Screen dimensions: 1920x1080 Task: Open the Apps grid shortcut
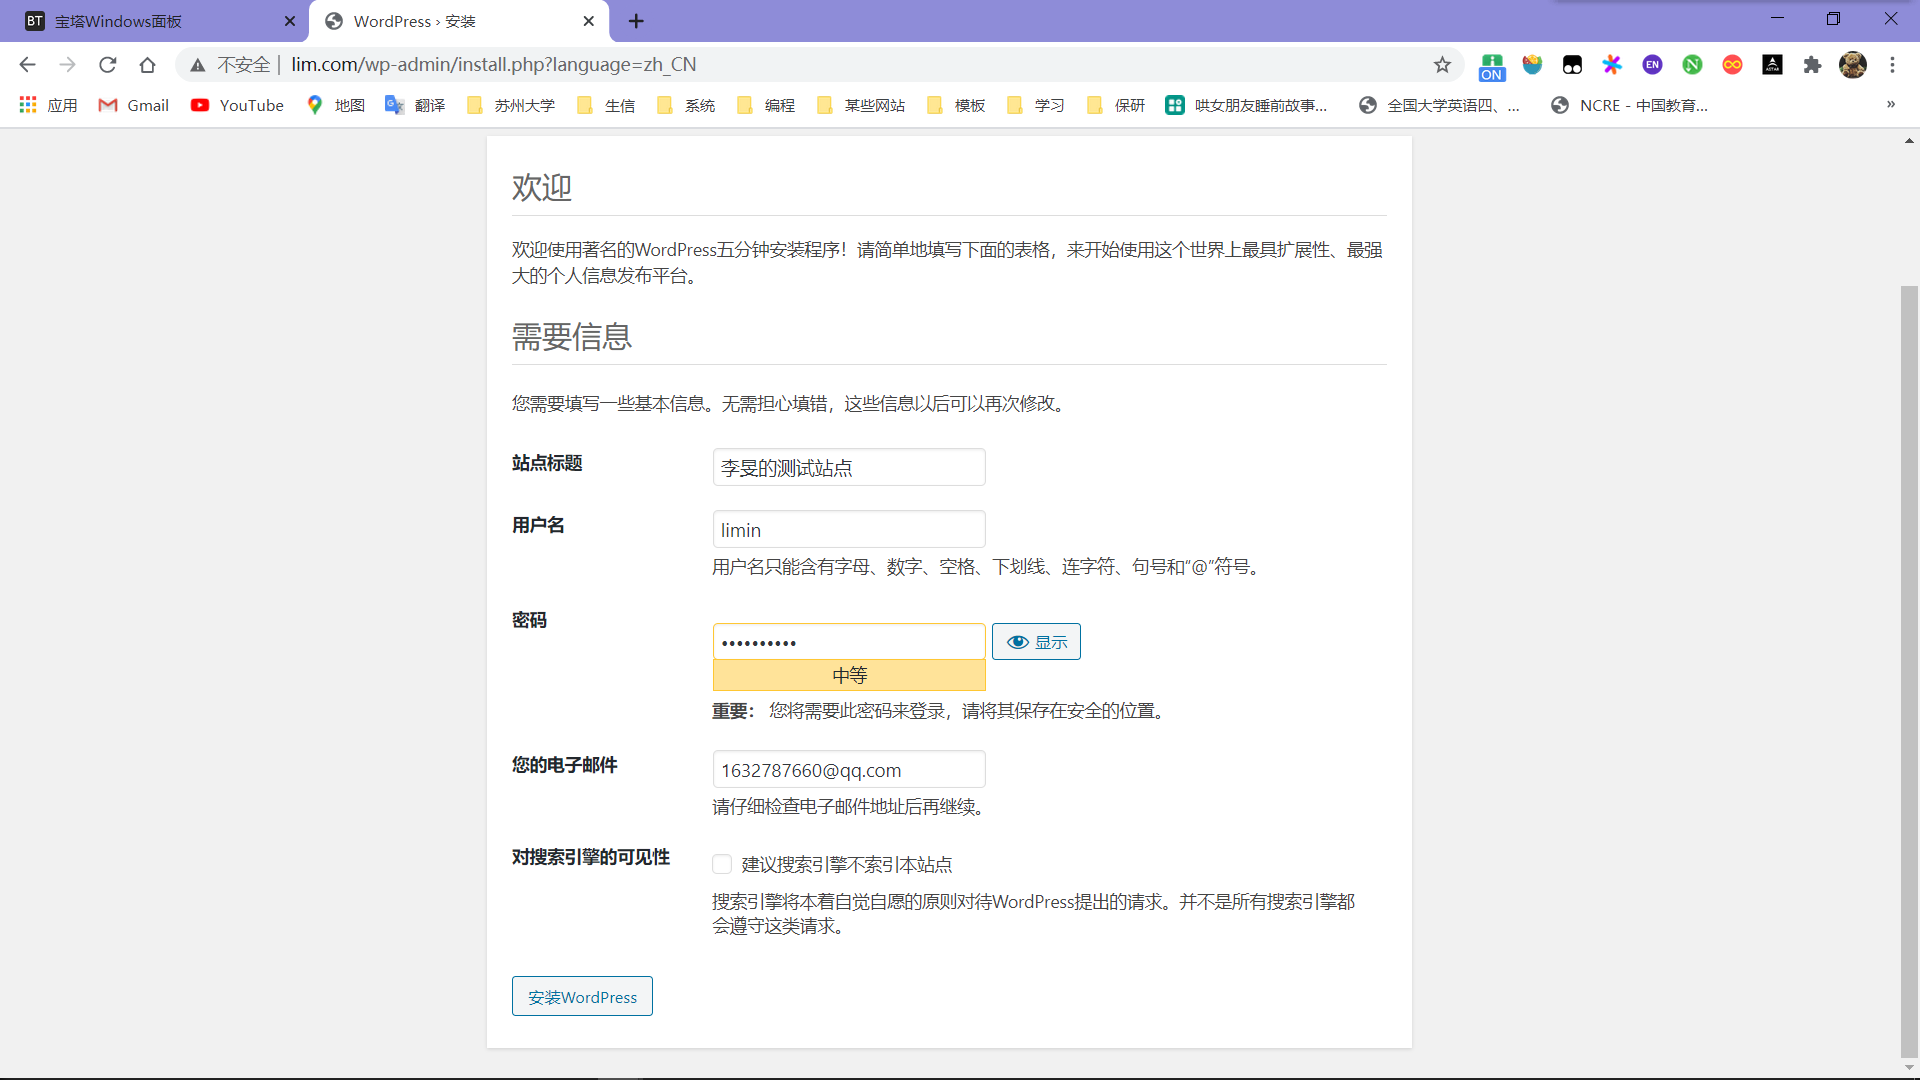tap(48, 105)
